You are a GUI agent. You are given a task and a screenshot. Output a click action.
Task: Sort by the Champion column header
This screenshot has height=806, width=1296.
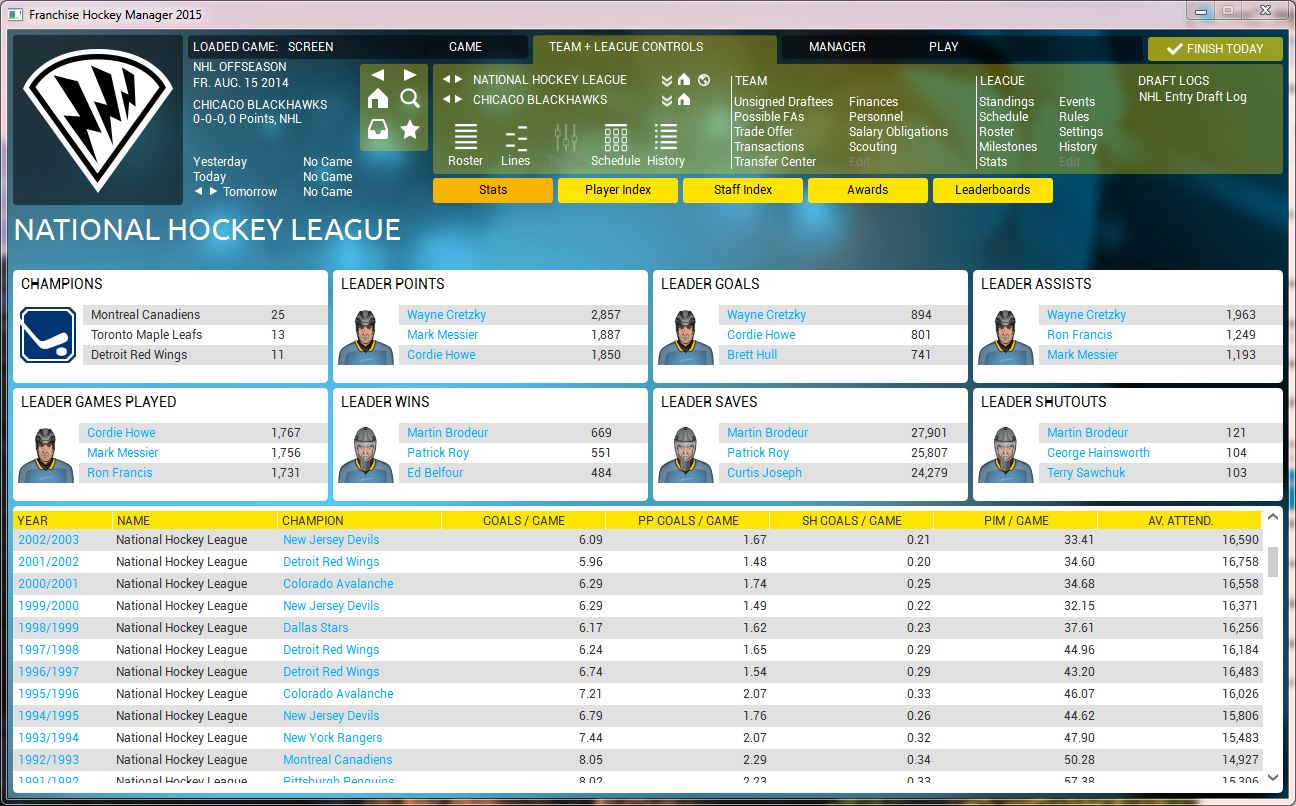(x=359, y=521)
